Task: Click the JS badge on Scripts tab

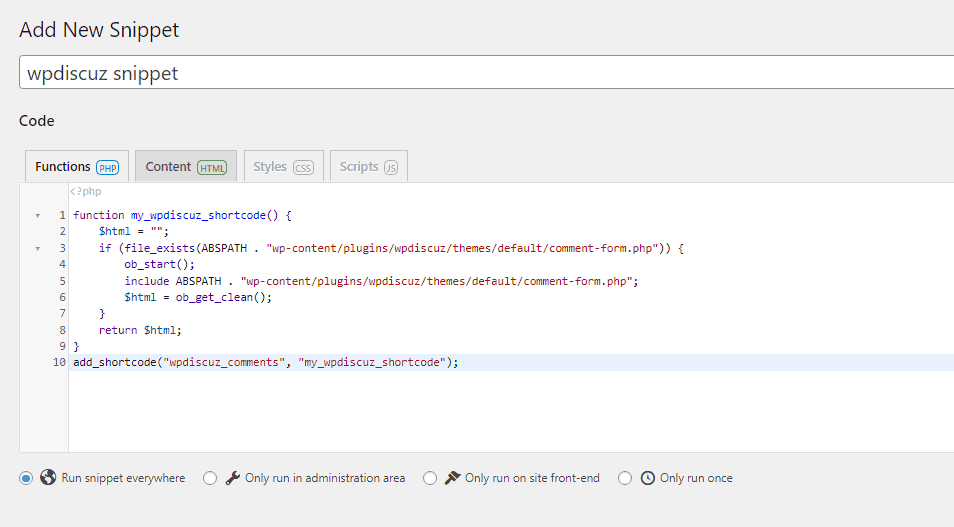Action: 391,168
